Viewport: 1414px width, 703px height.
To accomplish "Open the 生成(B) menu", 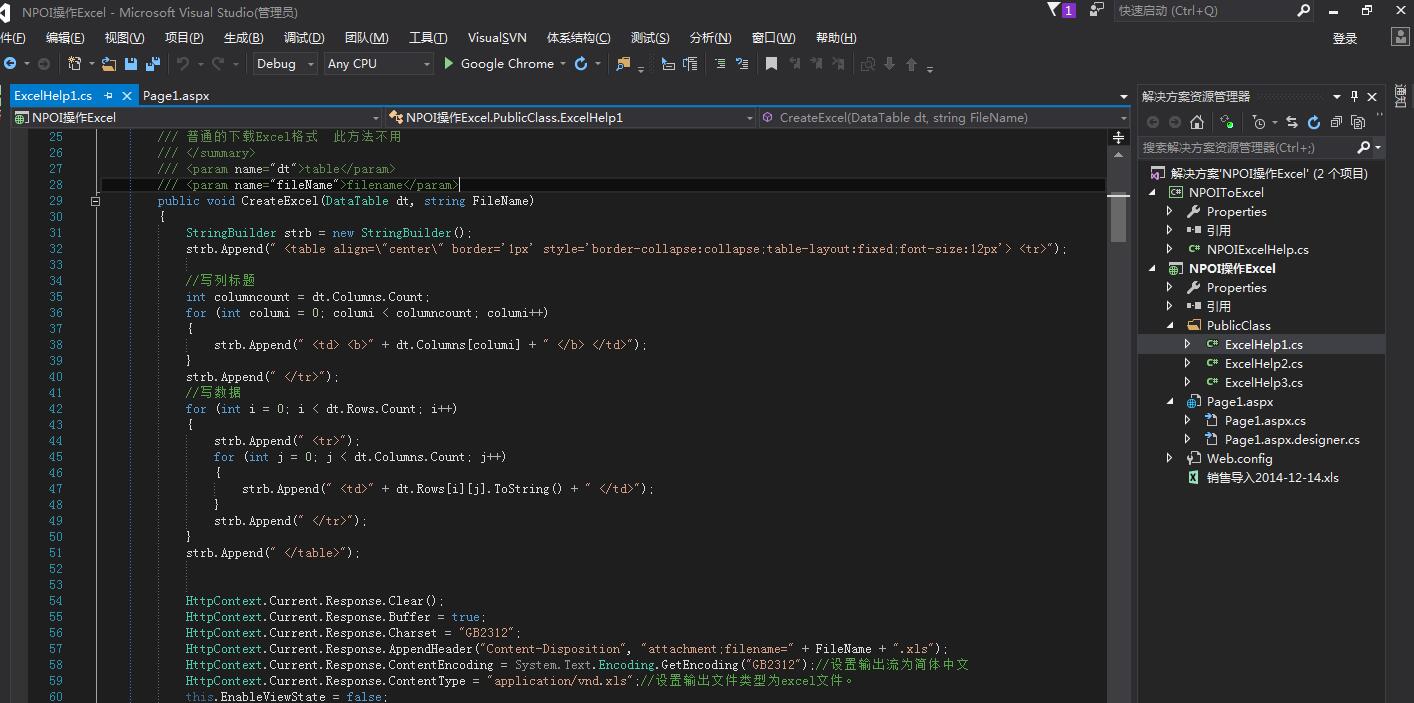I will pos(243,37).
